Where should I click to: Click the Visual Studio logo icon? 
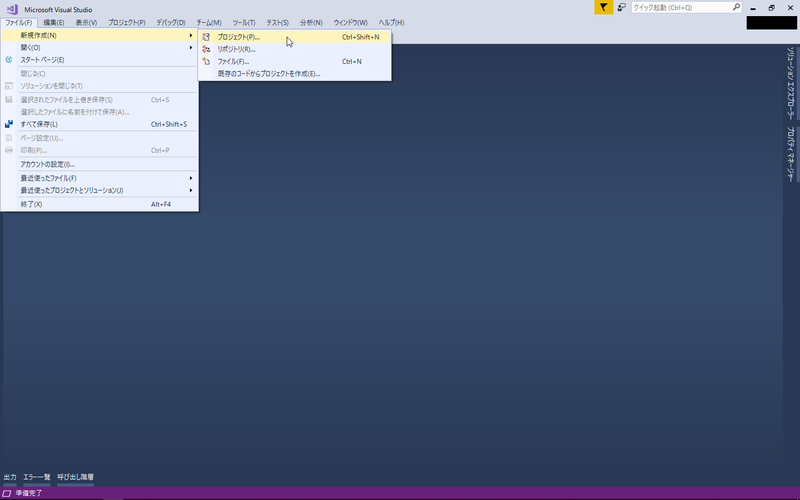tap(12, 9)
